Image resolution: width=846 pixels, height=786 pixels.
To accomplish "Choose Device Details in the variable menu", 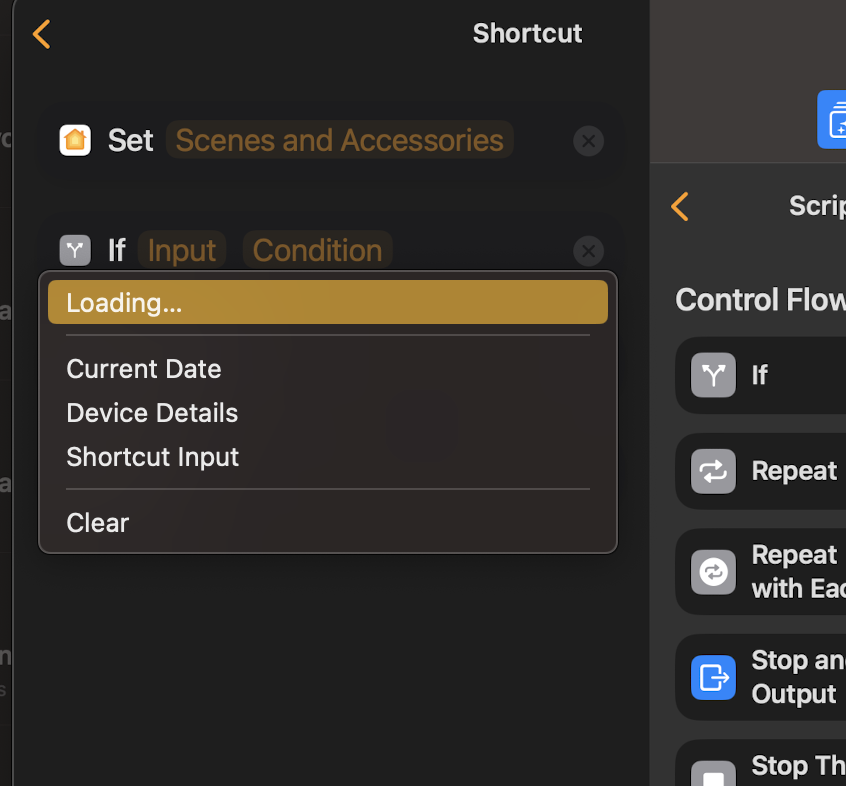I will (x=152, y=413).
